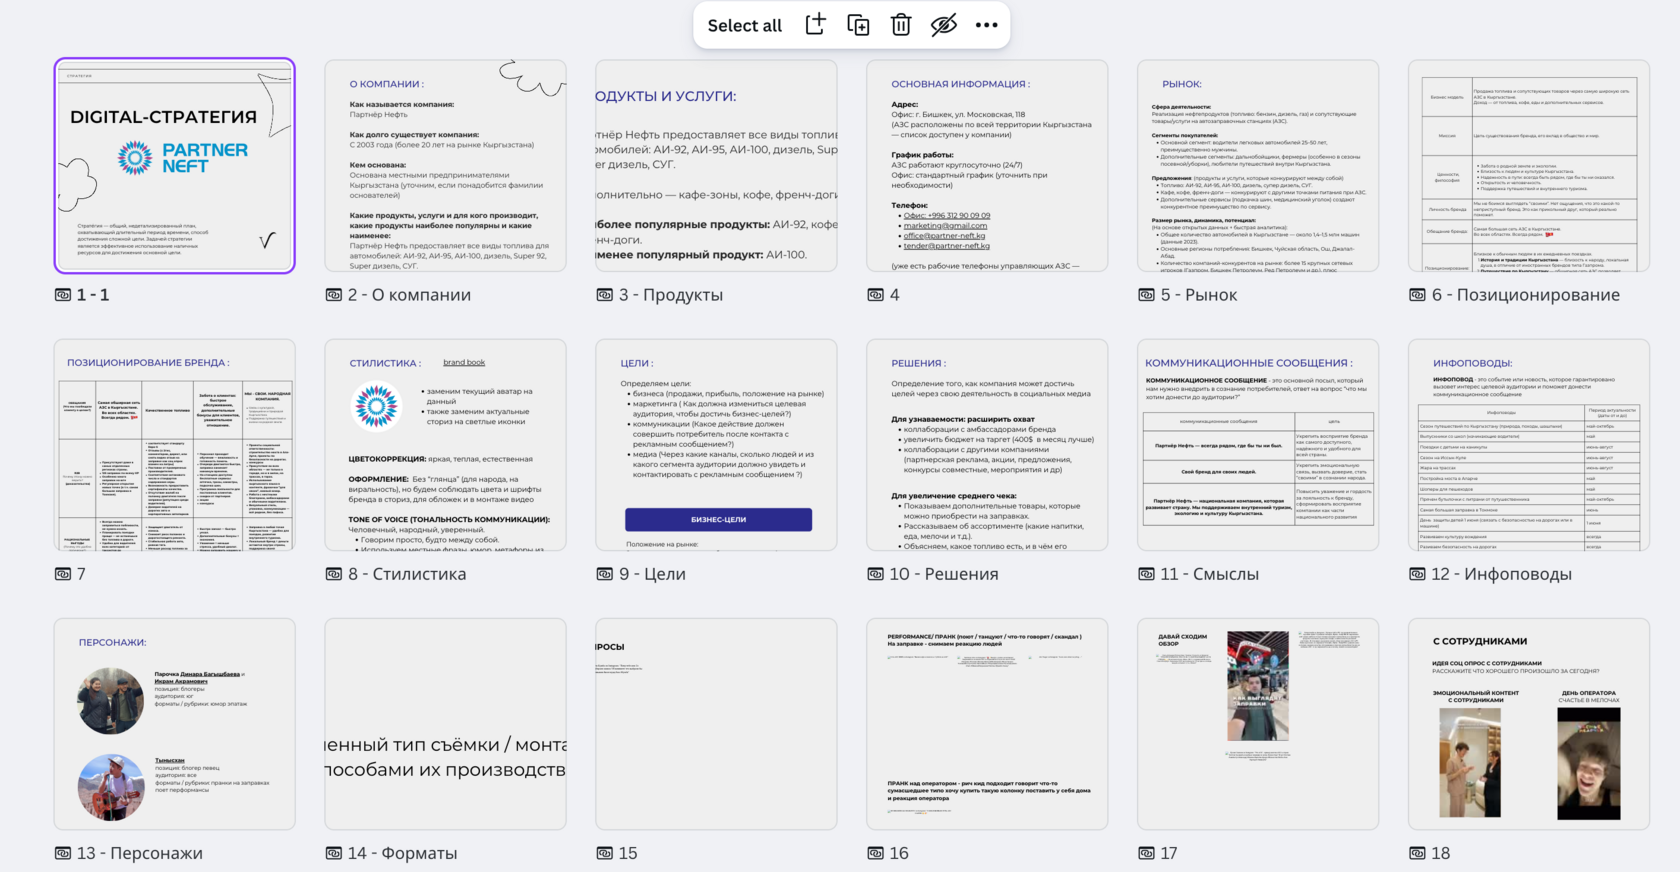
Task: Click the page icon beside '2 - О компании'
Action: click(x=333, y=295)
